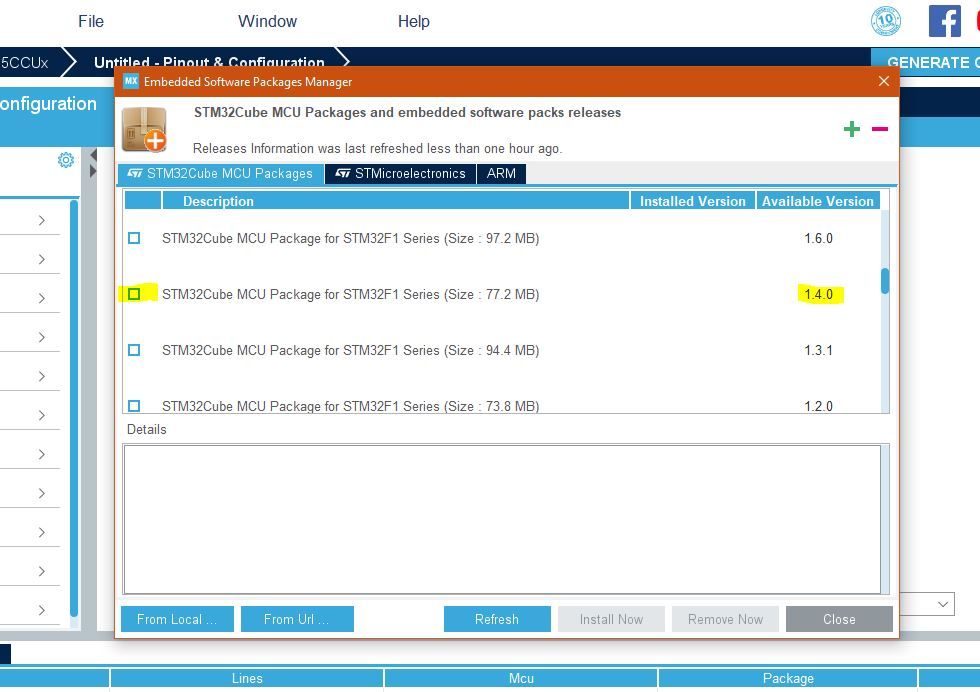Open the File menu
The height and width of the screenshot is (692, 980).
91,21
